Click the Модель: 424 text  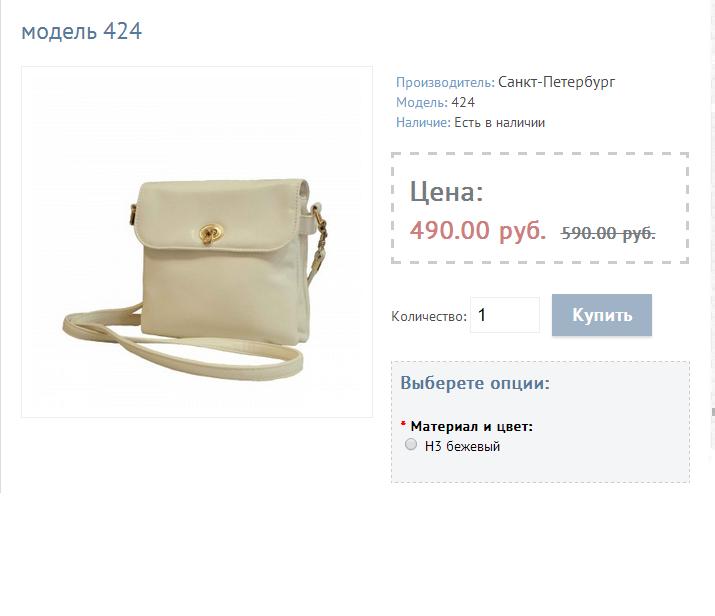(435, 103)
